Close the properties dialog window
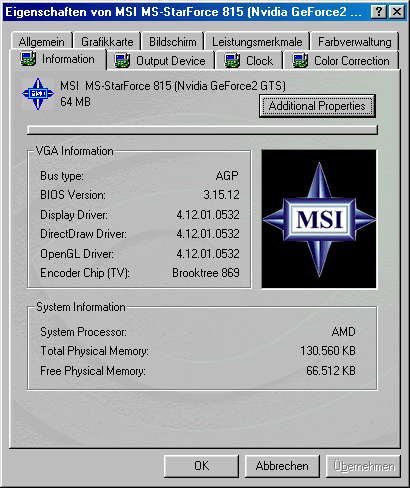410x488 pixels. tap(397, 12)
